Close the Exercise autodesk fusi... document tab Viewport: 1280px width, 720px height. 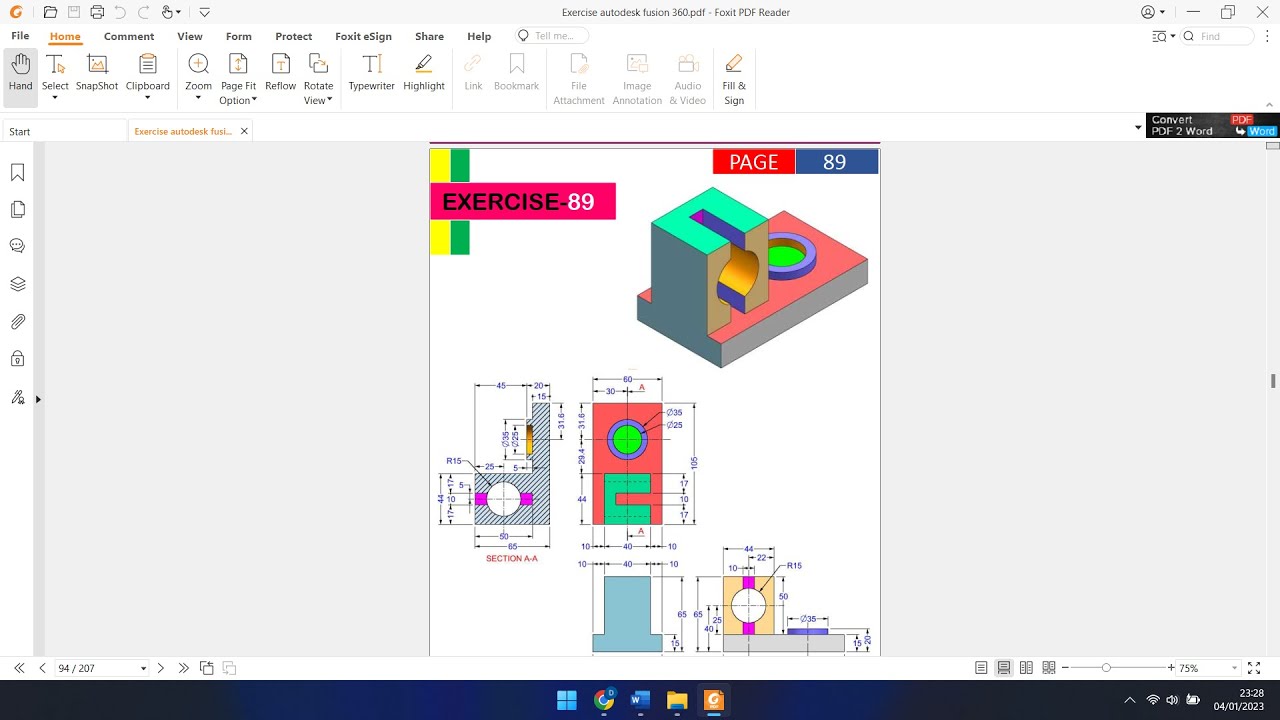244,131
